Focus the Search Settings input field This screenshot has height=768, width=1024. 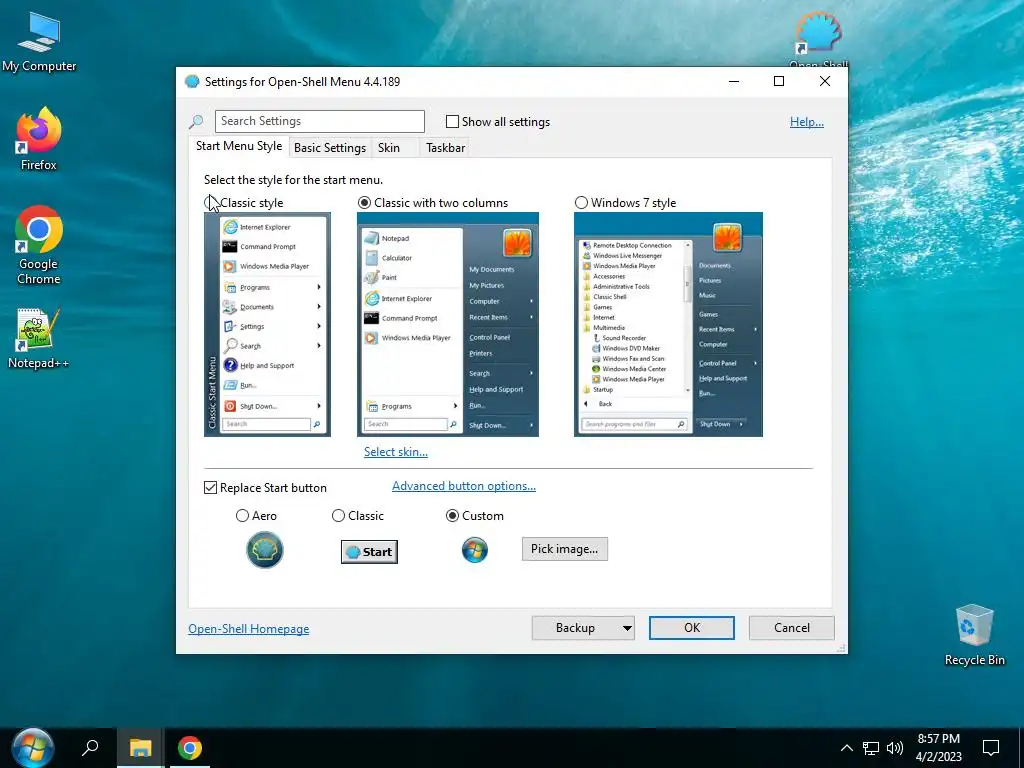pos(319,121)
